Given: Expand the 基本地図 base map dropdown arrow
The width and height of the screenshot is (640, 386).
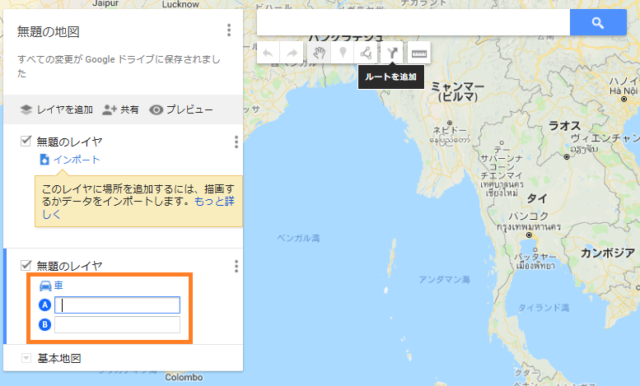Looking at the screenshot, I should click(26, 358).
